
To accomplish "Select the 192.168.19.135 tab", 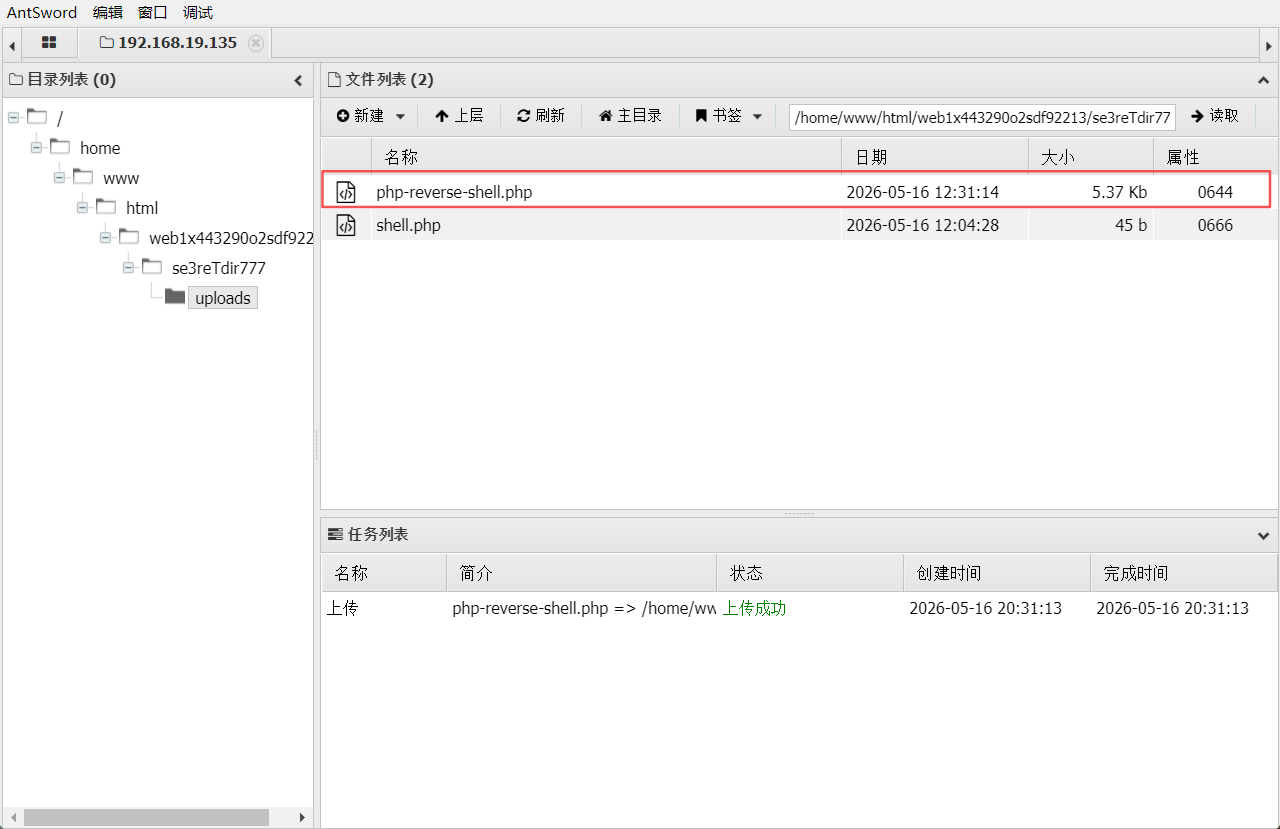I will click(x=177, y=43).
